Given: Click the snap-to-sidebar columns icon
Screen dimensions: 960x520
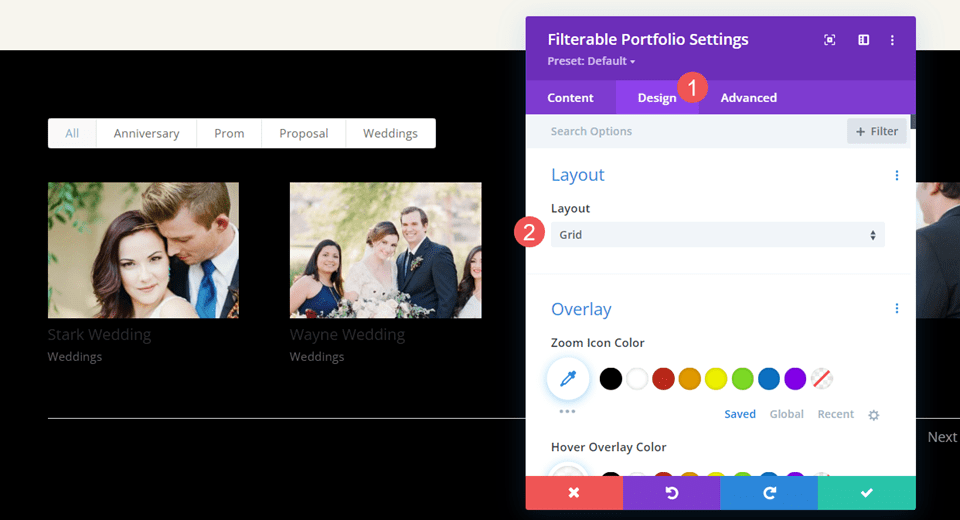Looking at the screenshot, I should [863, 40].
